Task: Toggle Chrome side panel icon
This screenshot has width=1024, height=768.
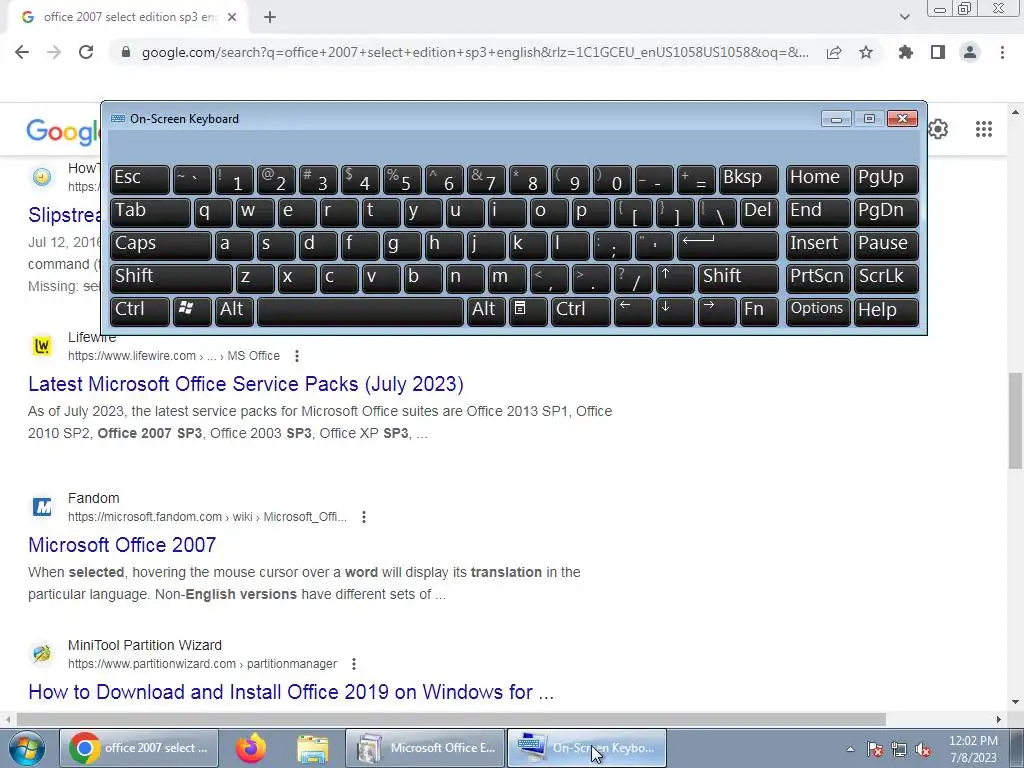Action: tap(938, 52)
